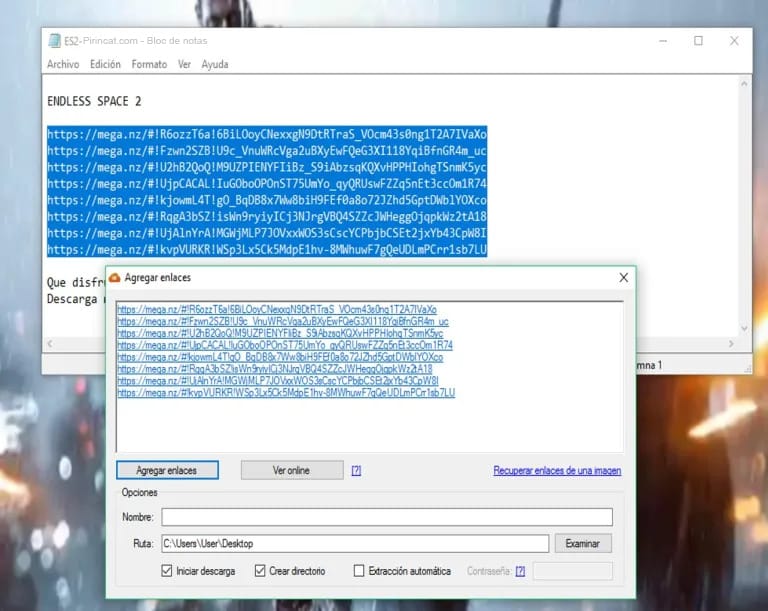Open the Formato menu in Bloc de notas

pyautogui.click(x=149, y=64)
